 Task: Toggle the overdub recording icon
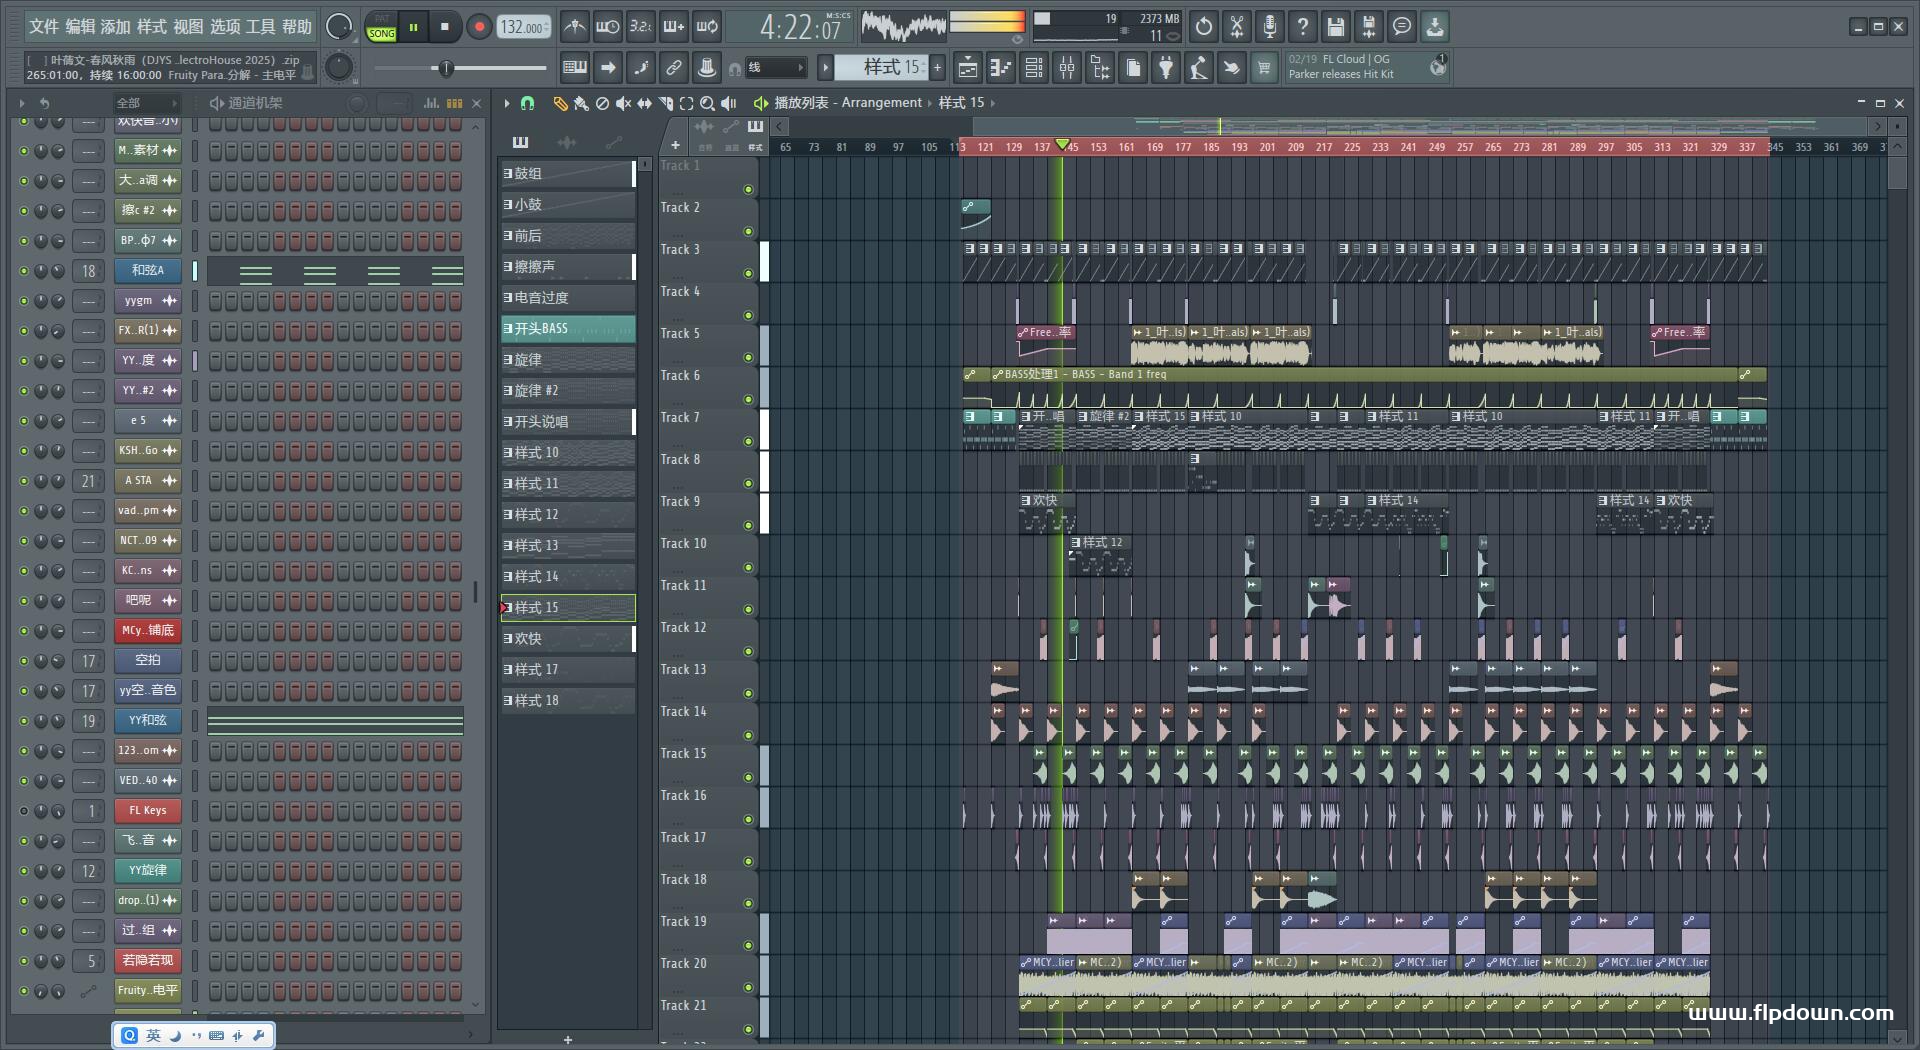click(x=674, y=27)
